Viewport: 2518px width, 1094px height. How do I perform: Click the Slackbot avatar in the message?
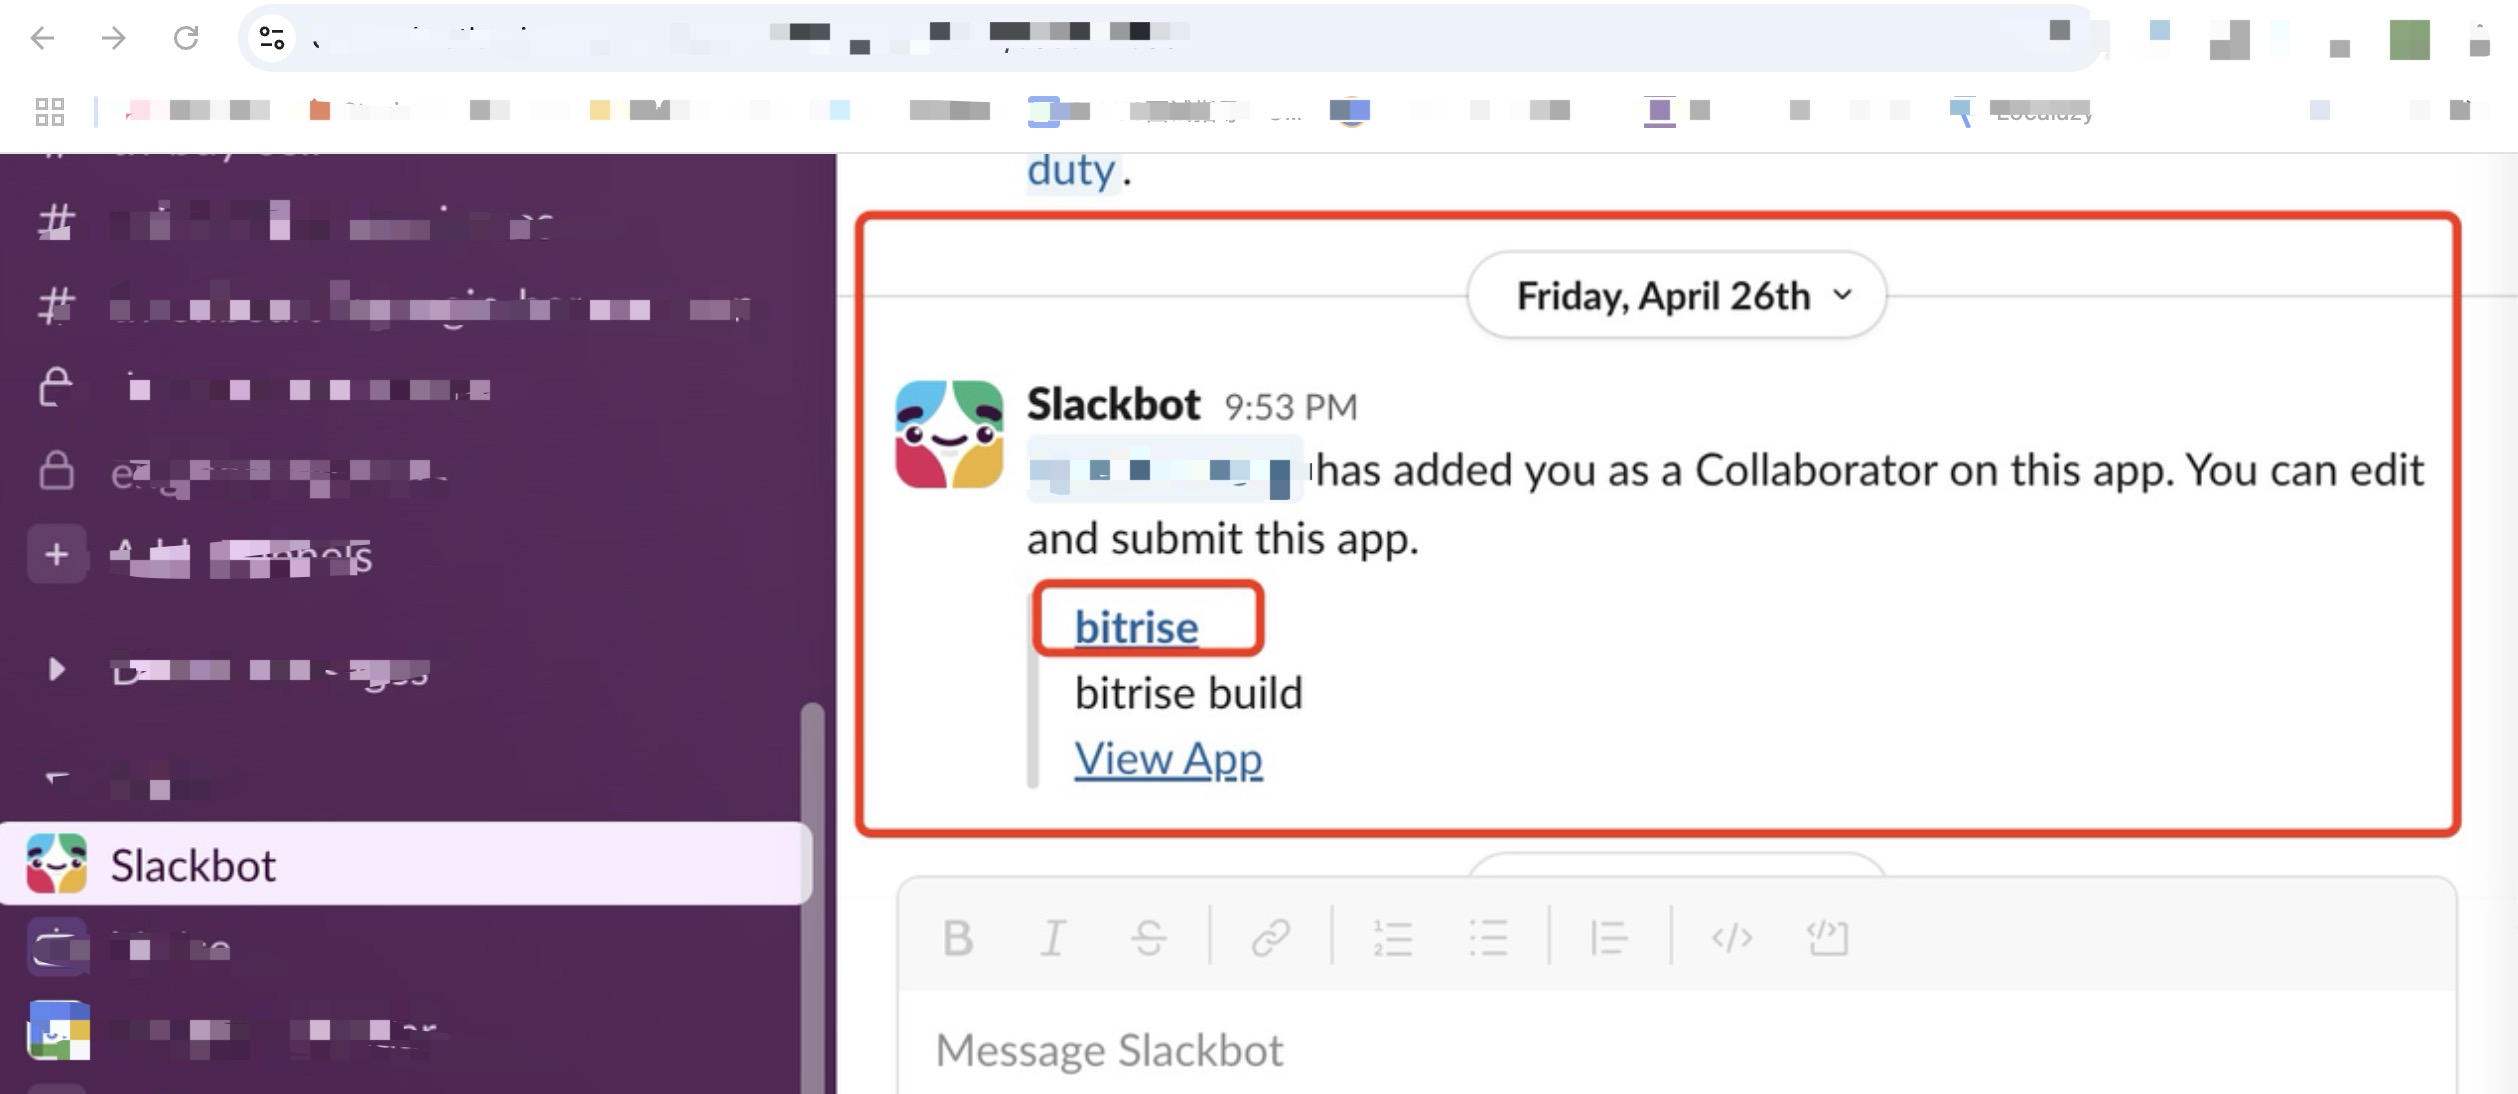949,434
